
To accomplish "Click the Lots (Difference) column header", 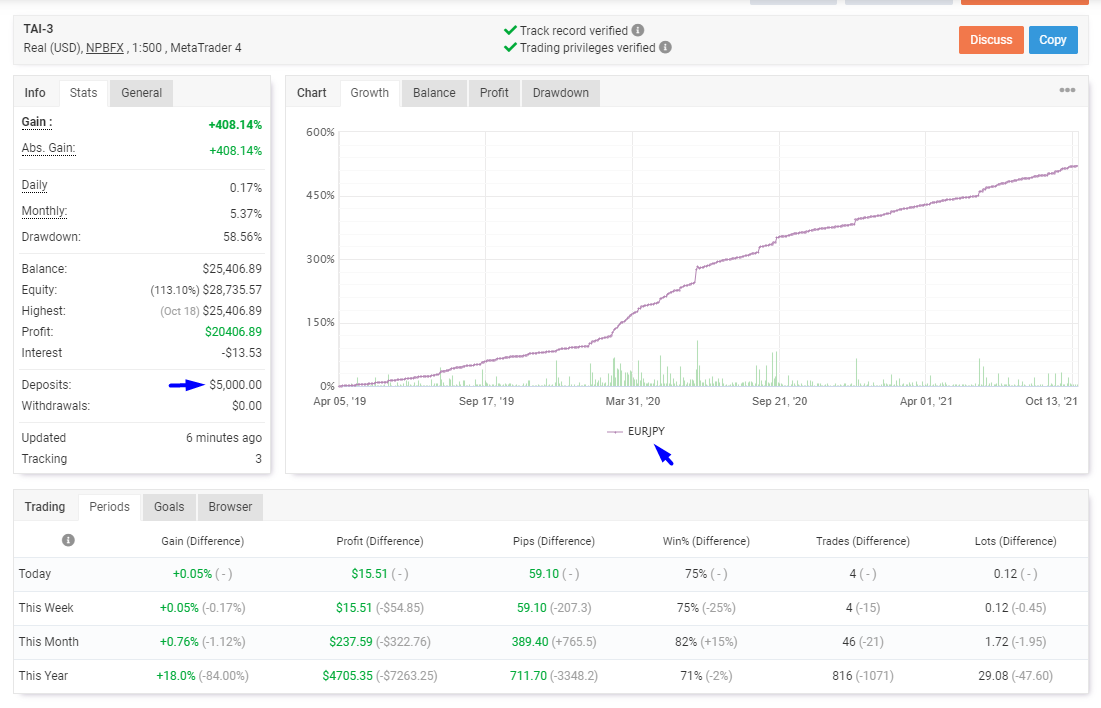I will point(1015,542).
